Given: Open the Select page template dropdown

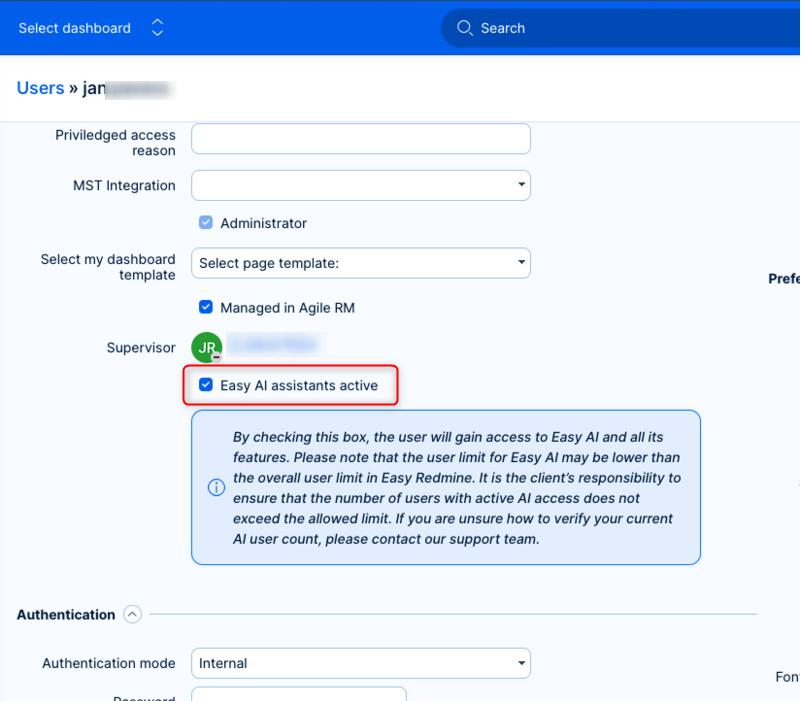Looking at the screenshot, I should pyautogui.click(x=360, y=263).
